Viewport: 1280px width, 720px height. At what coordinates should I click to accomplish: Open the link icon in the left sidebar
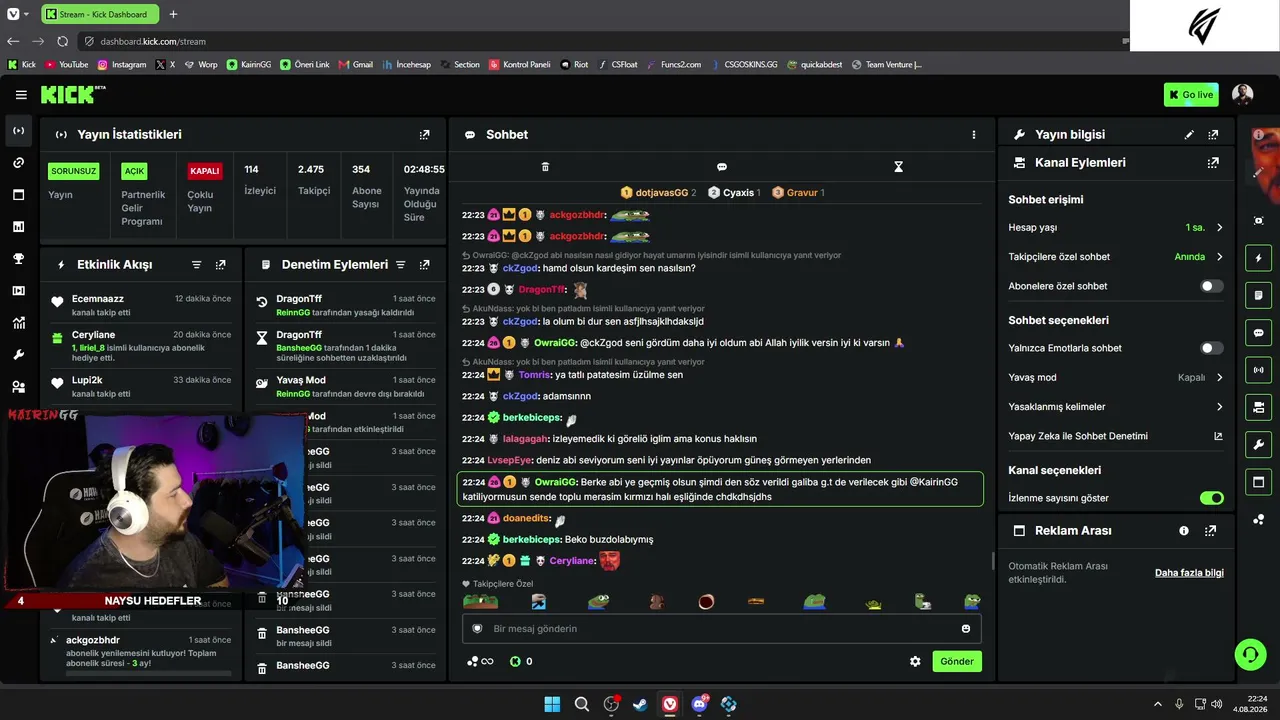(x=19, y=163)
